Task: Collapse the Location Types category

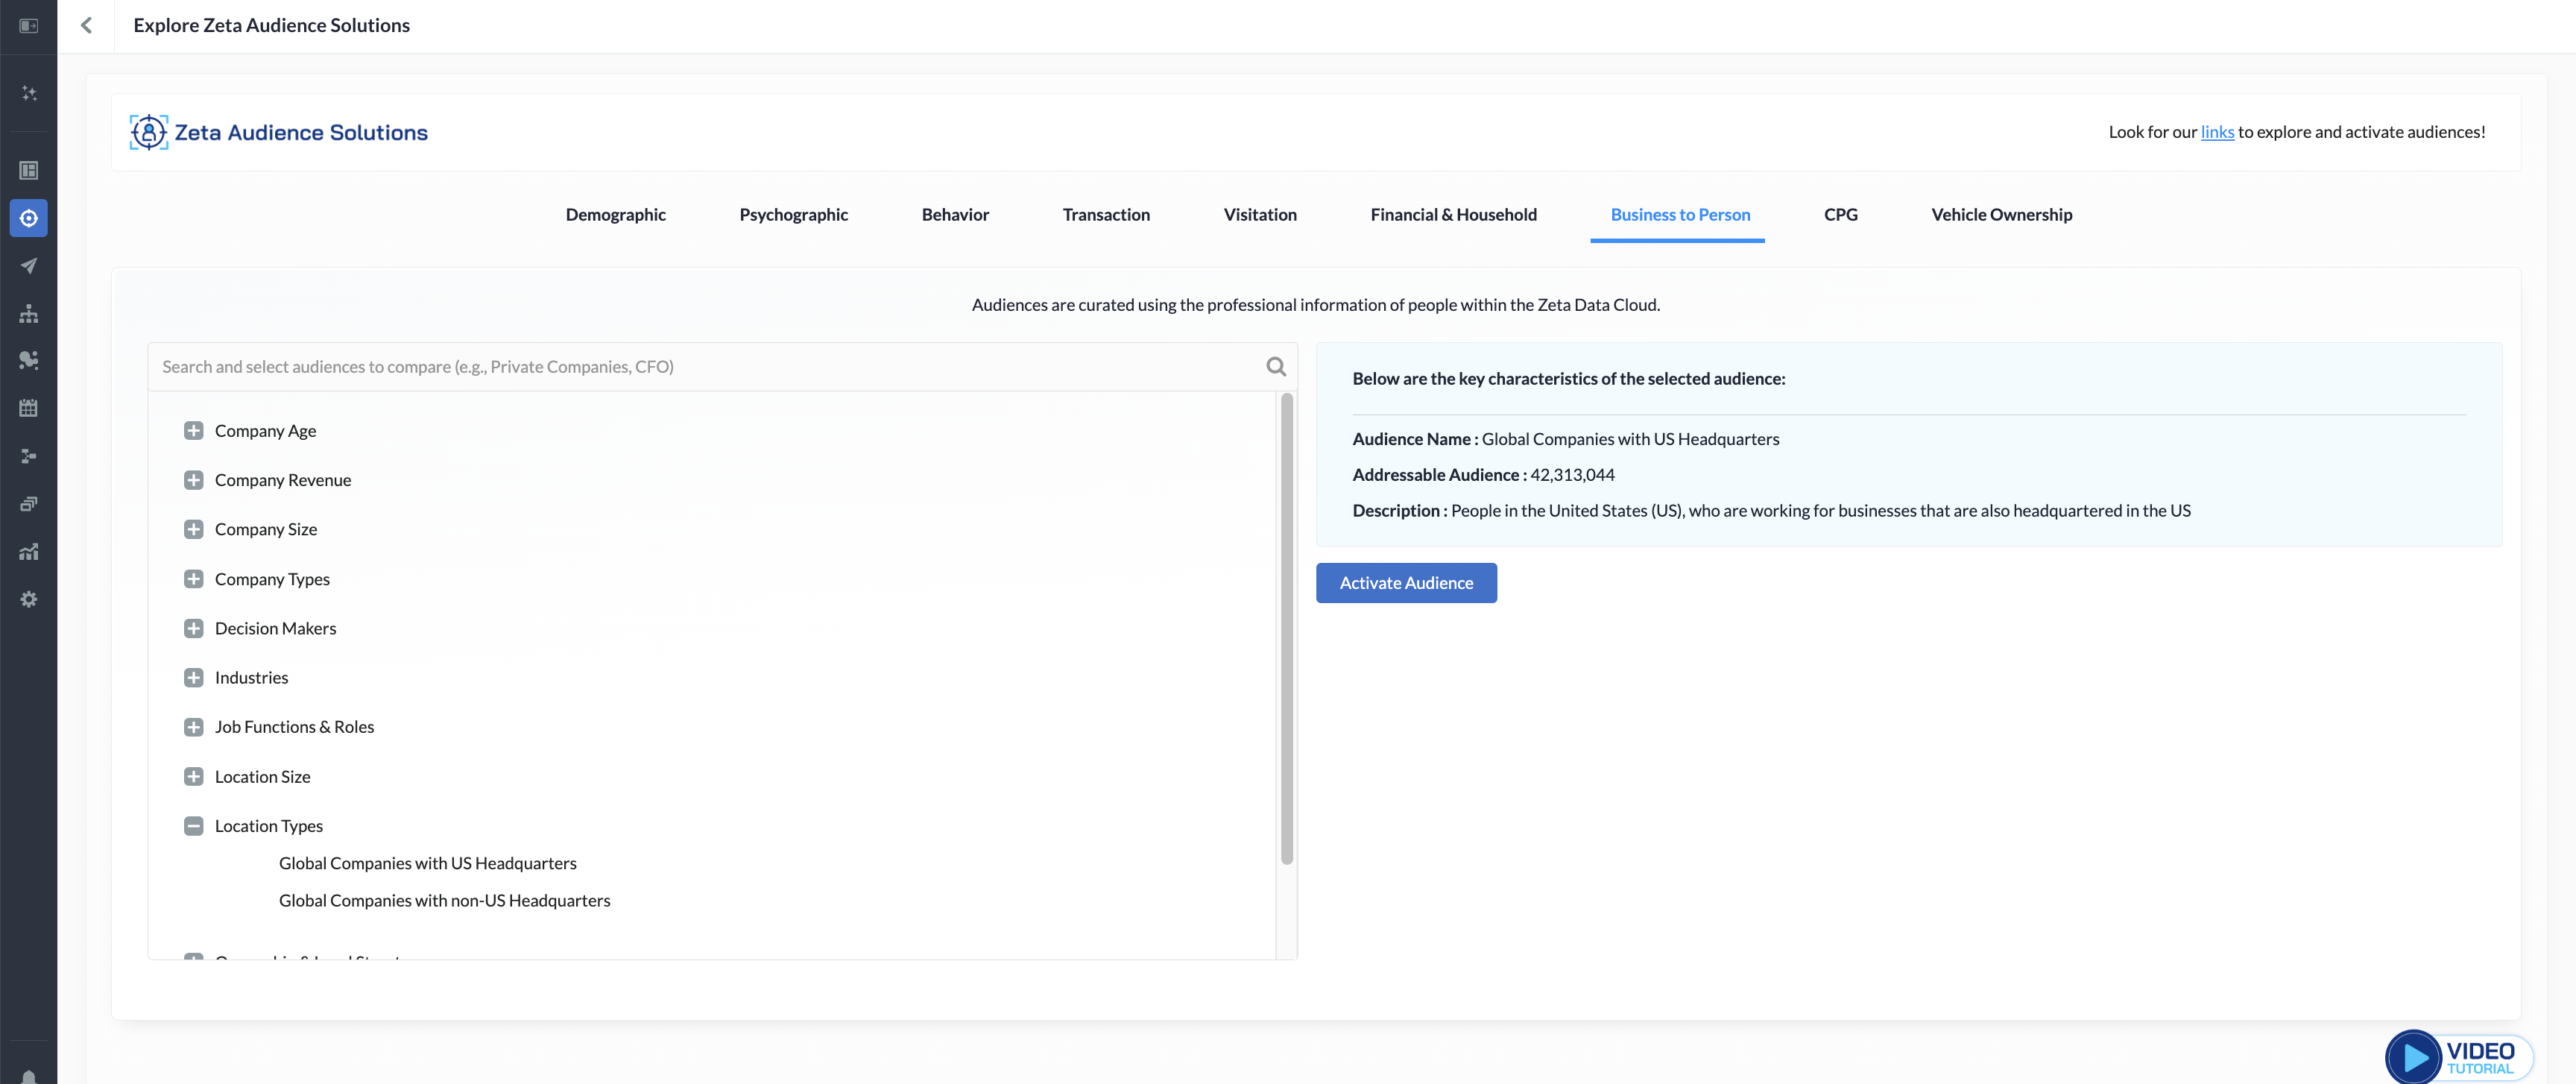Action: (x=193, y=826)
